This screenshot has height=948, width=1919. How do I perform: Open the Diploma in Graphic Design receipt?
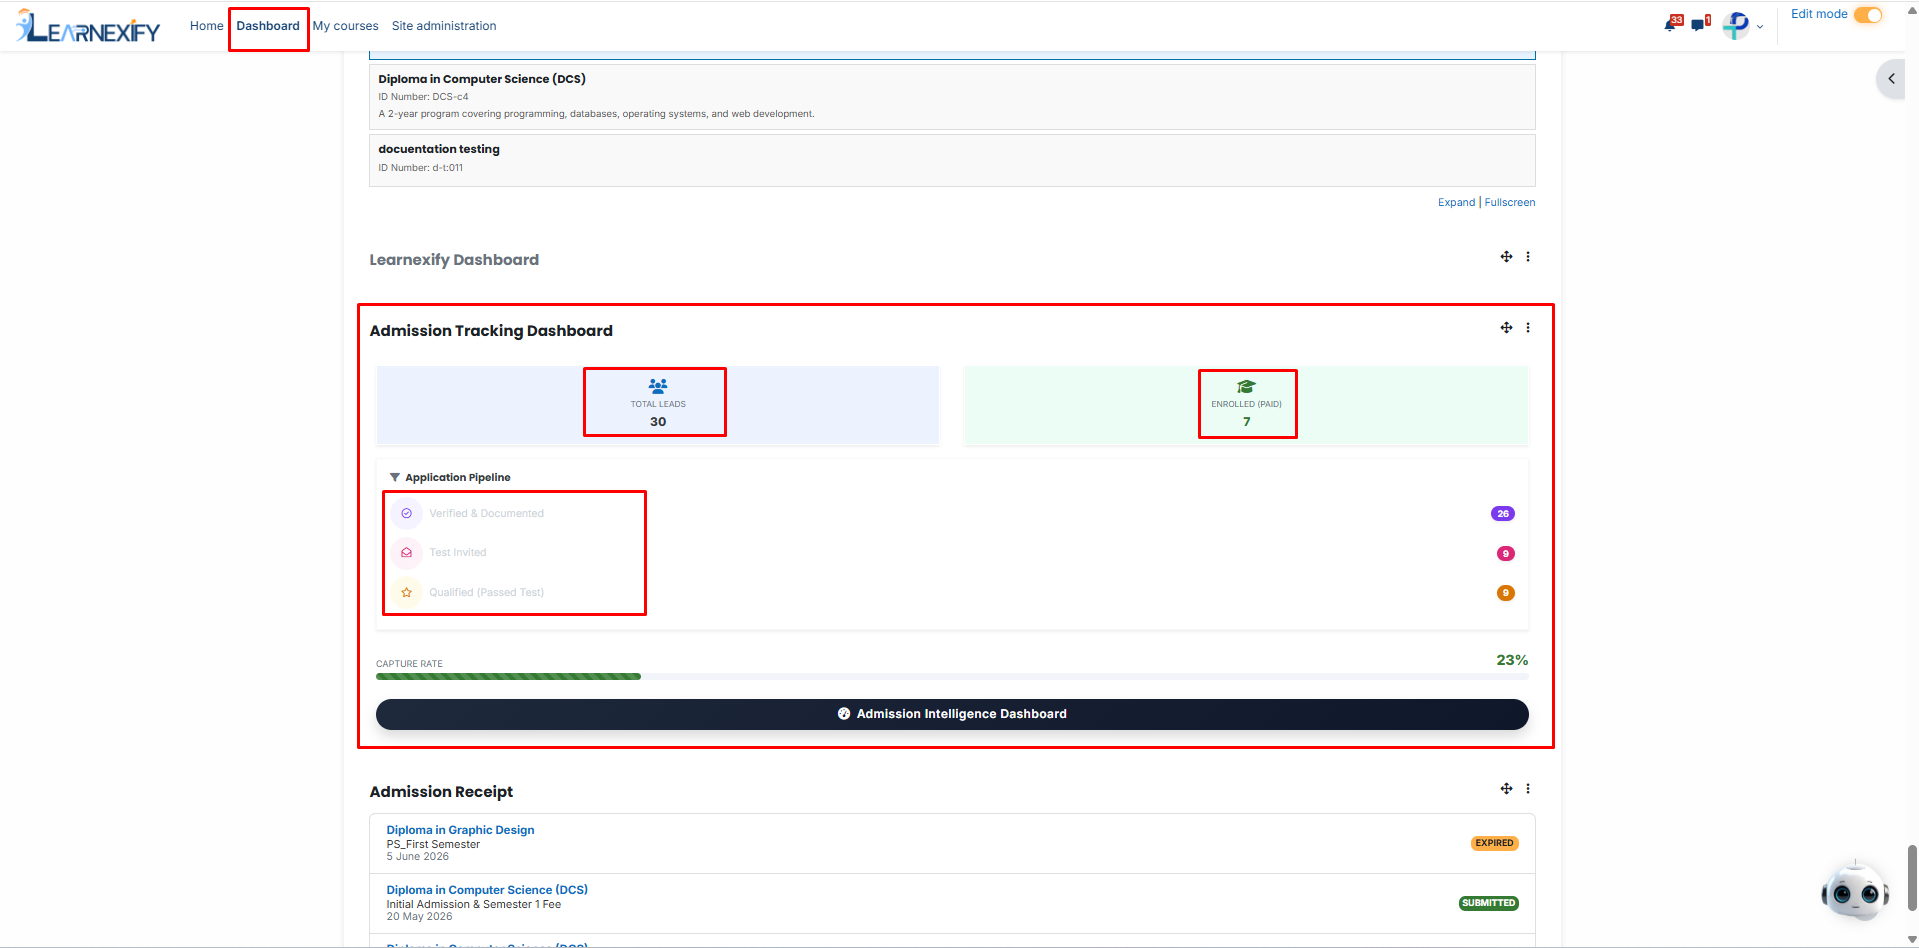461,830
